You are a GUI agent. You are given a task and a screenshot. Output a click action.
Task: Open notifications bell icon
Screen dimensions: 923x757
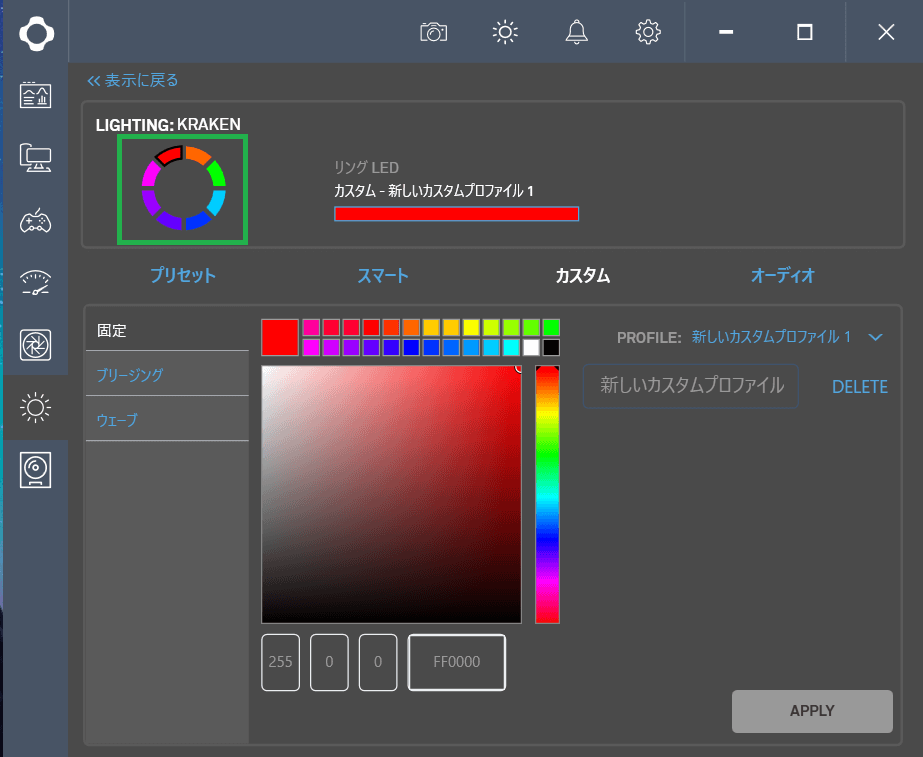[576, 32]
